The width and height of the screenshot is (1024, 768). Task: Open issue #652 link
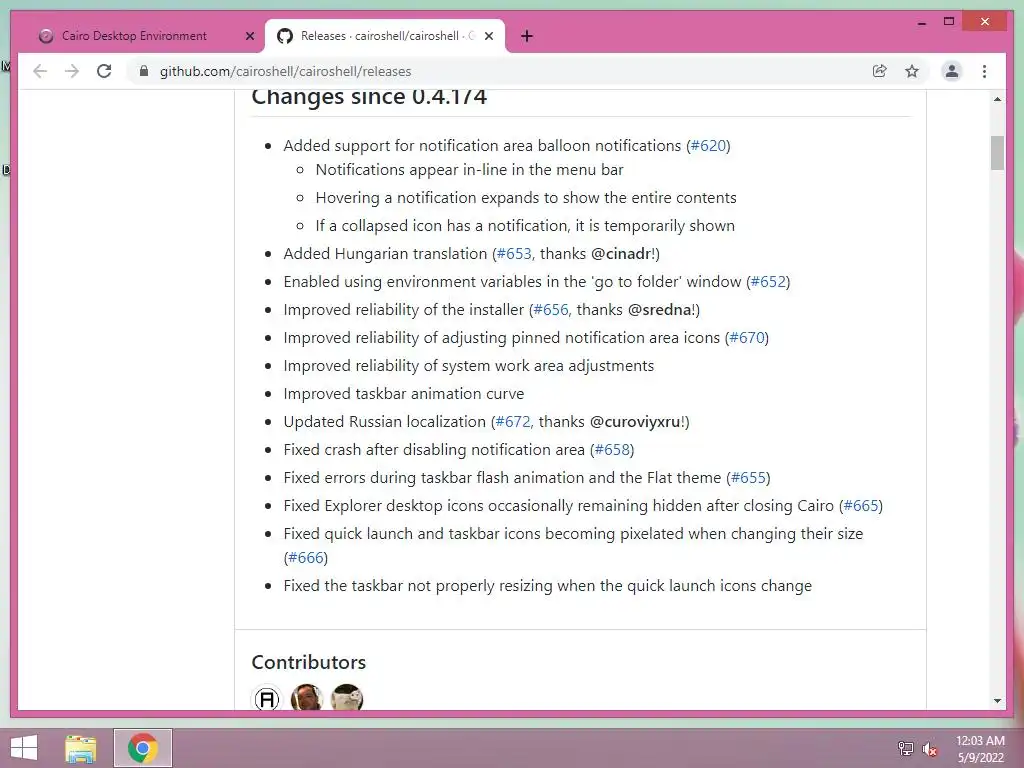[768, 281]
